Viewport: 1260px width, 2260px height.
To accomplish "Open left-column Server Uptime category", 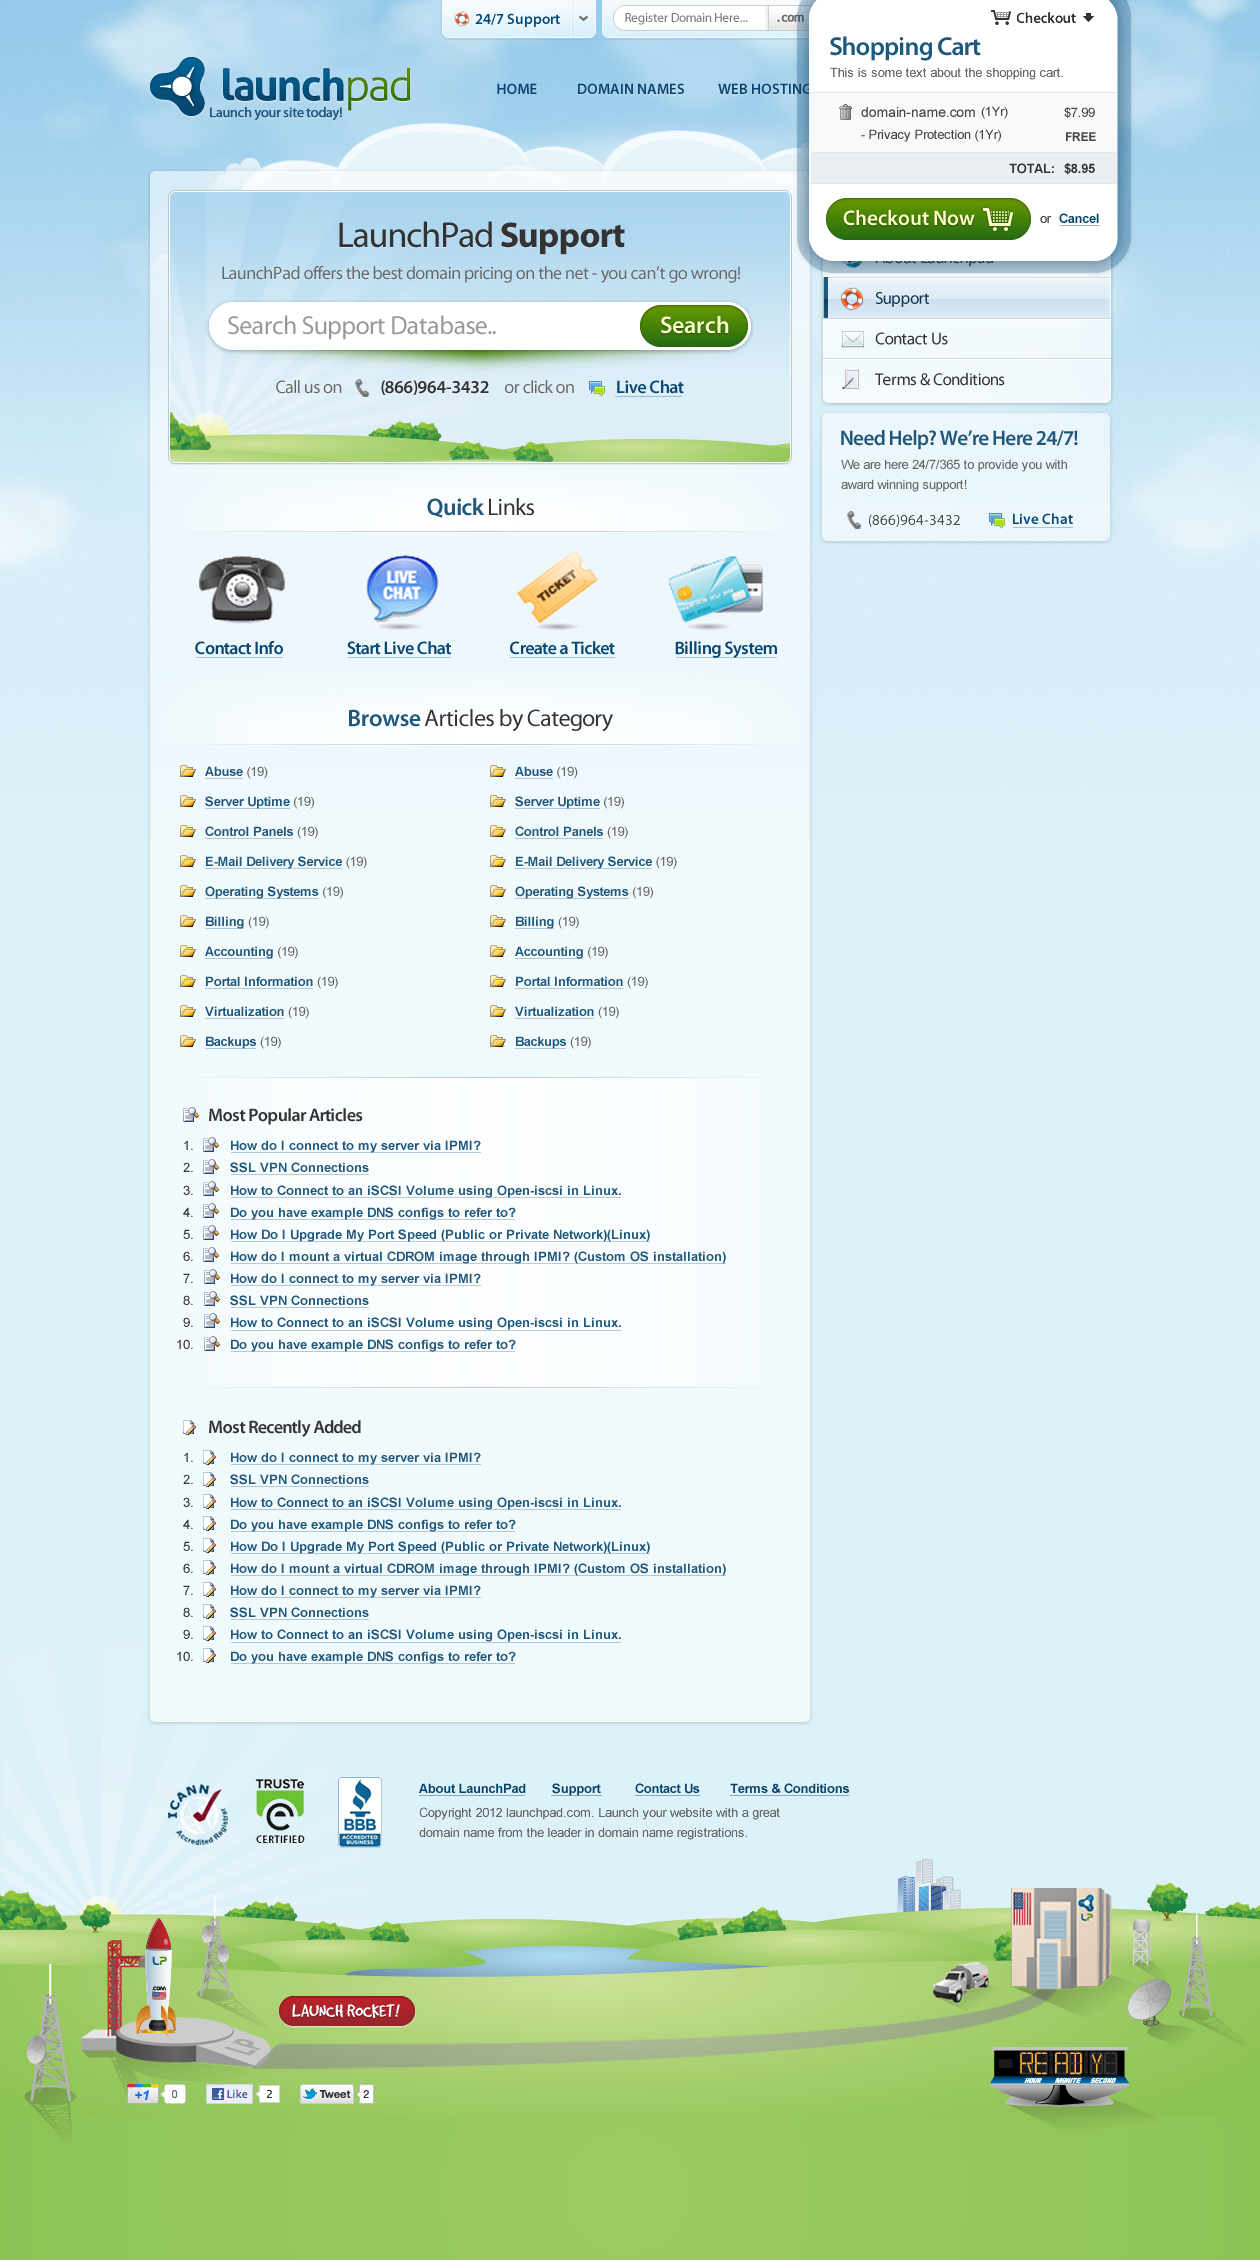I will 247,802.
